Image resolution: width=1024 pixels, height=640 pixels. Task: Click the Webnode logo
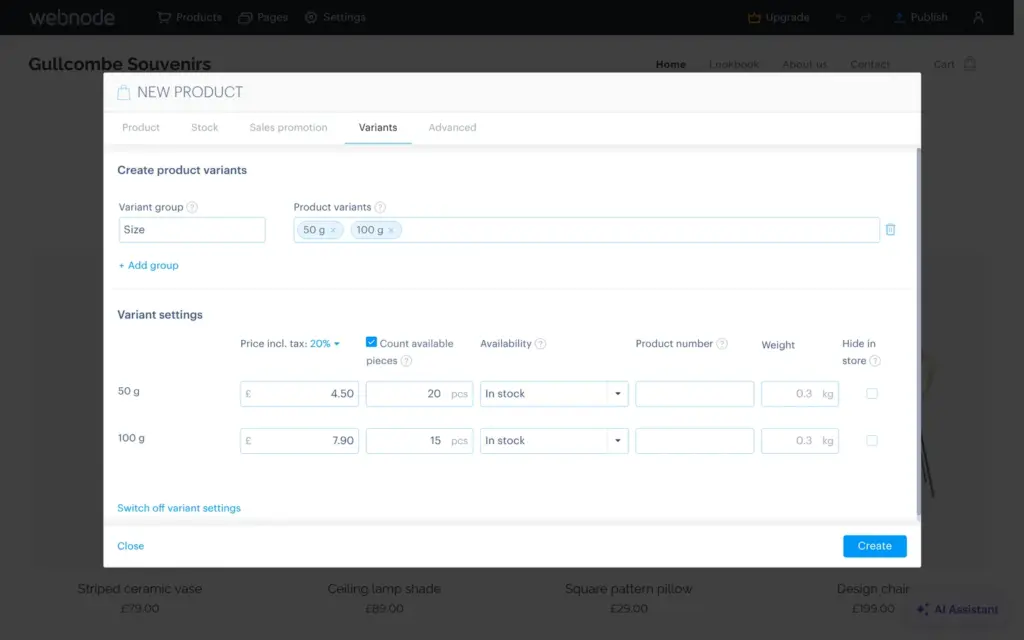pyautogui.click(x=72, y=18)
